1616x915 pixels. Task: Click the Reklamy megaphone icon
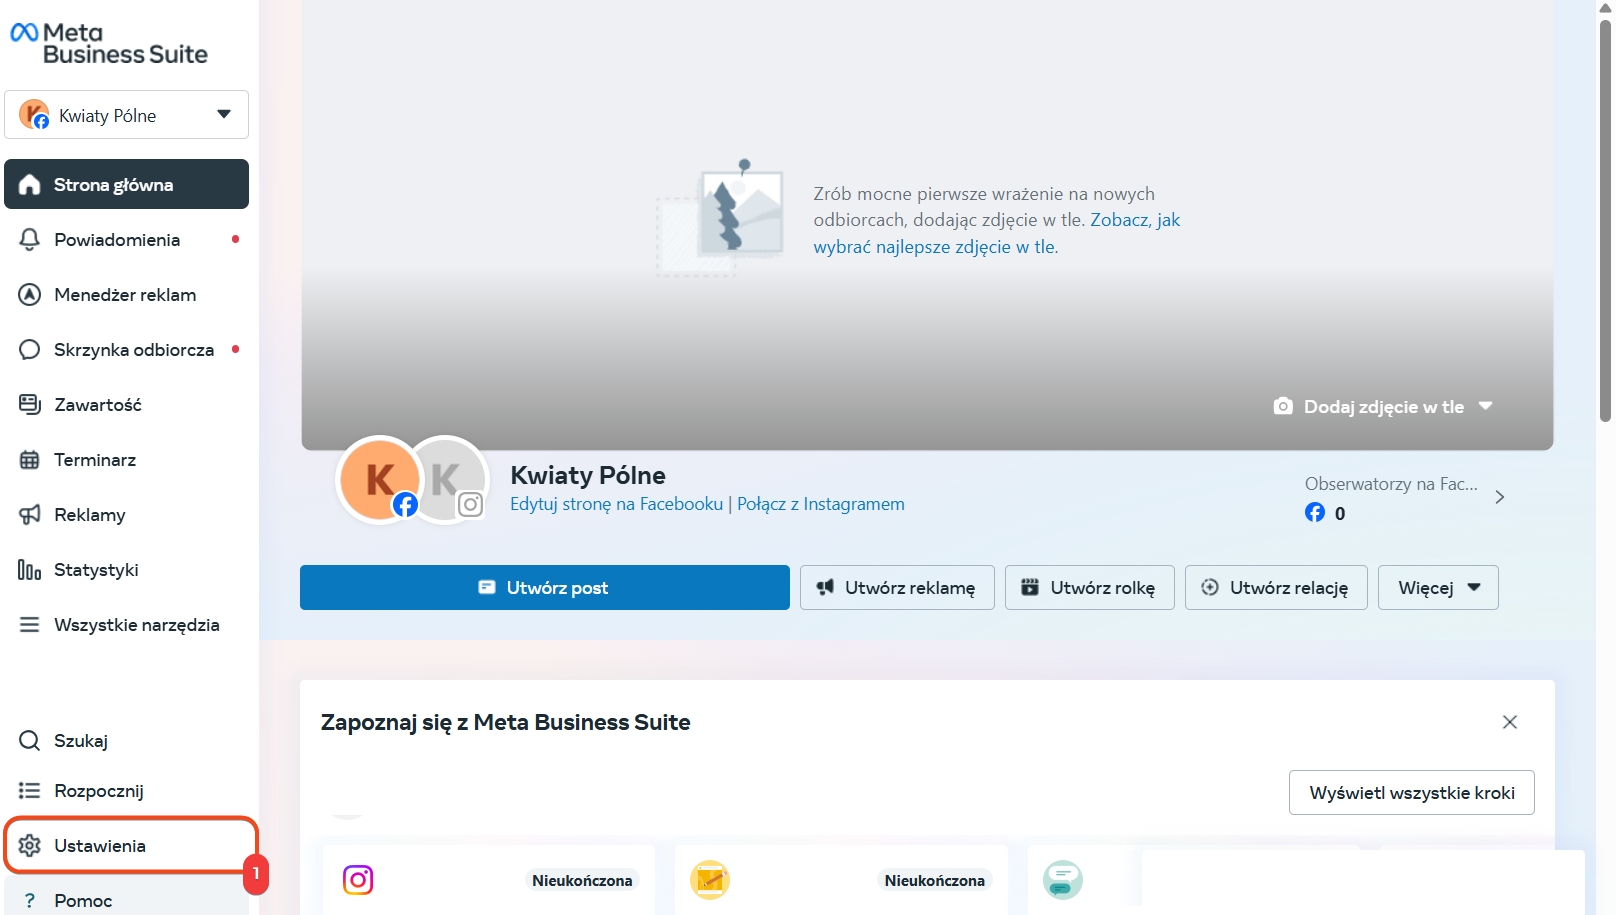(x=30, y=514)
